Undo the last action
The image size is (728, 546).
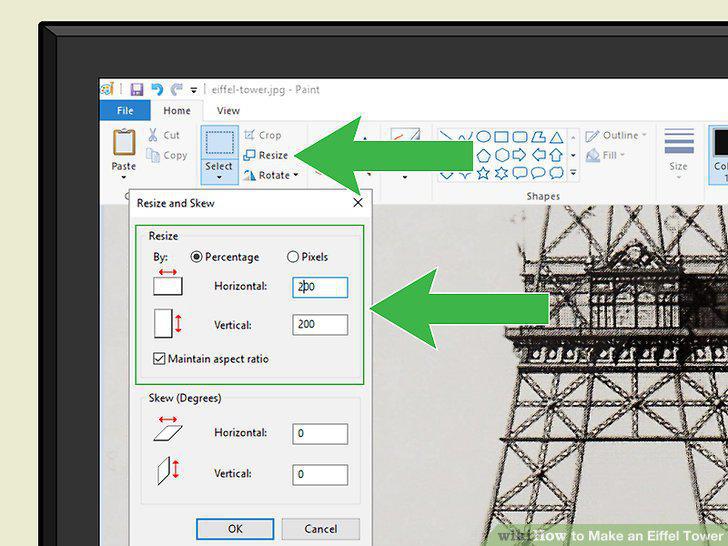point(157,89)
